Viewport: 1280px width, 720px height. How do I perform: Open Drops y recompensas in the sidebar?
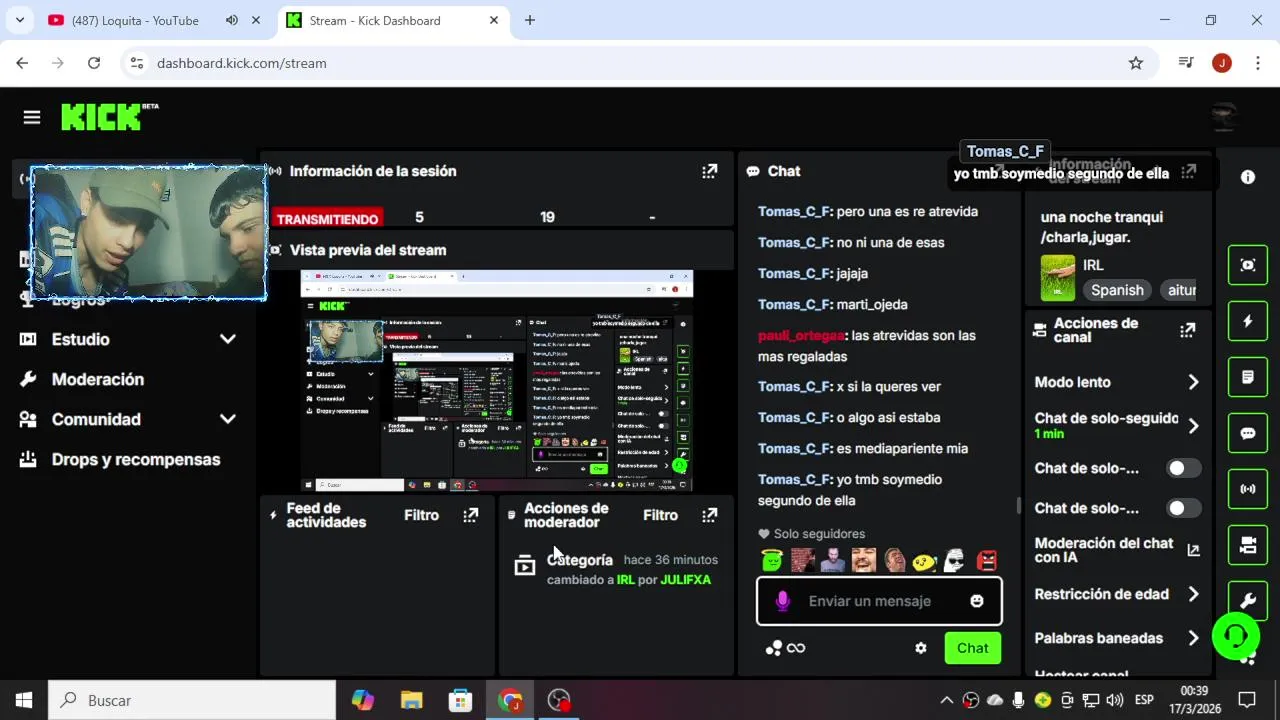pos(136,459)
